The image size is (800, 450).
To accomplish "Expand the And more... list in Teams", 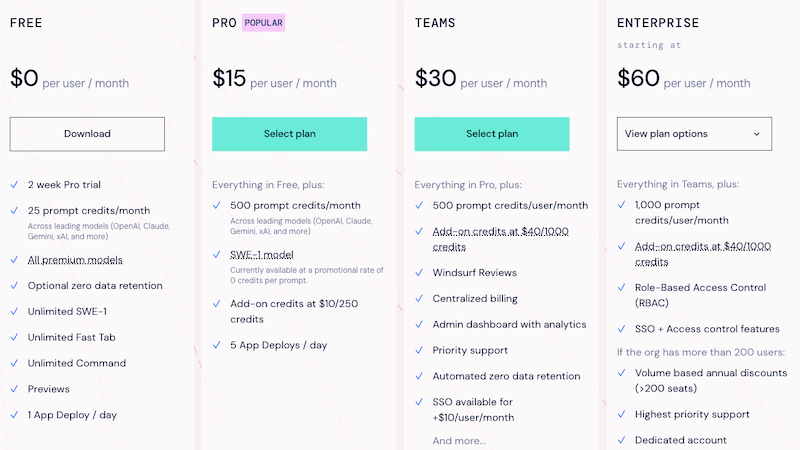I will click(x=459, y=441).
